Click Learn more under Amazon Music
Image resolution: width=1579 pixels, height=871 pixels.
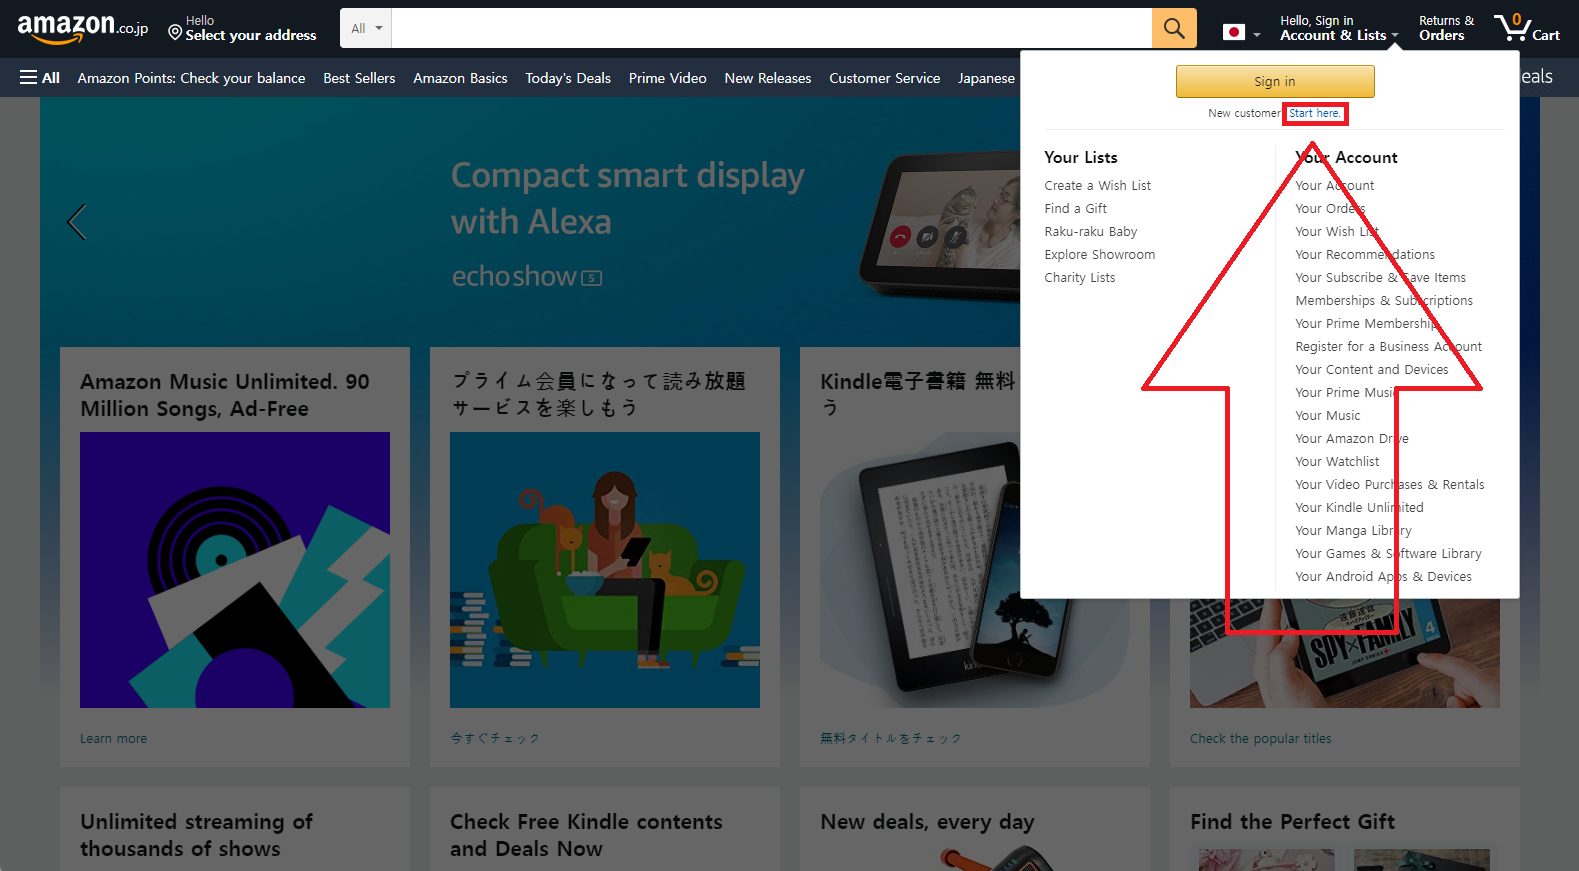coord(113,738)
